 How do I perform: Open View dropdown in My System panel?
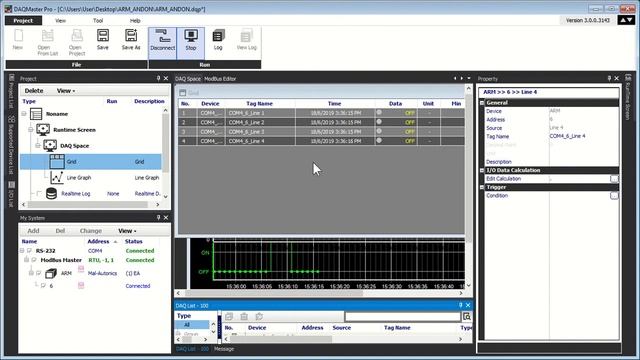click(x=127, y=231)
